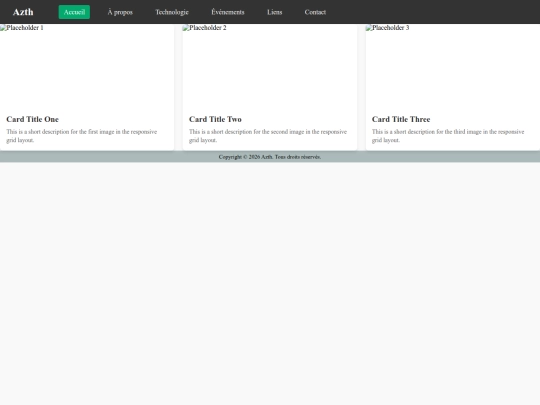Click the Card Title One heading
540x405 pixels.
point(32,119)
